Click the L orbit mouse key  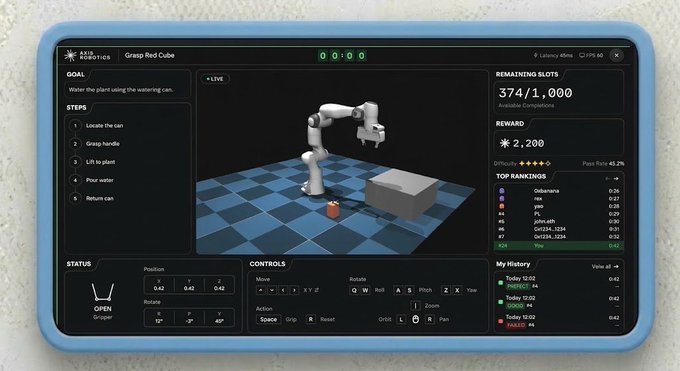(401, 319)
